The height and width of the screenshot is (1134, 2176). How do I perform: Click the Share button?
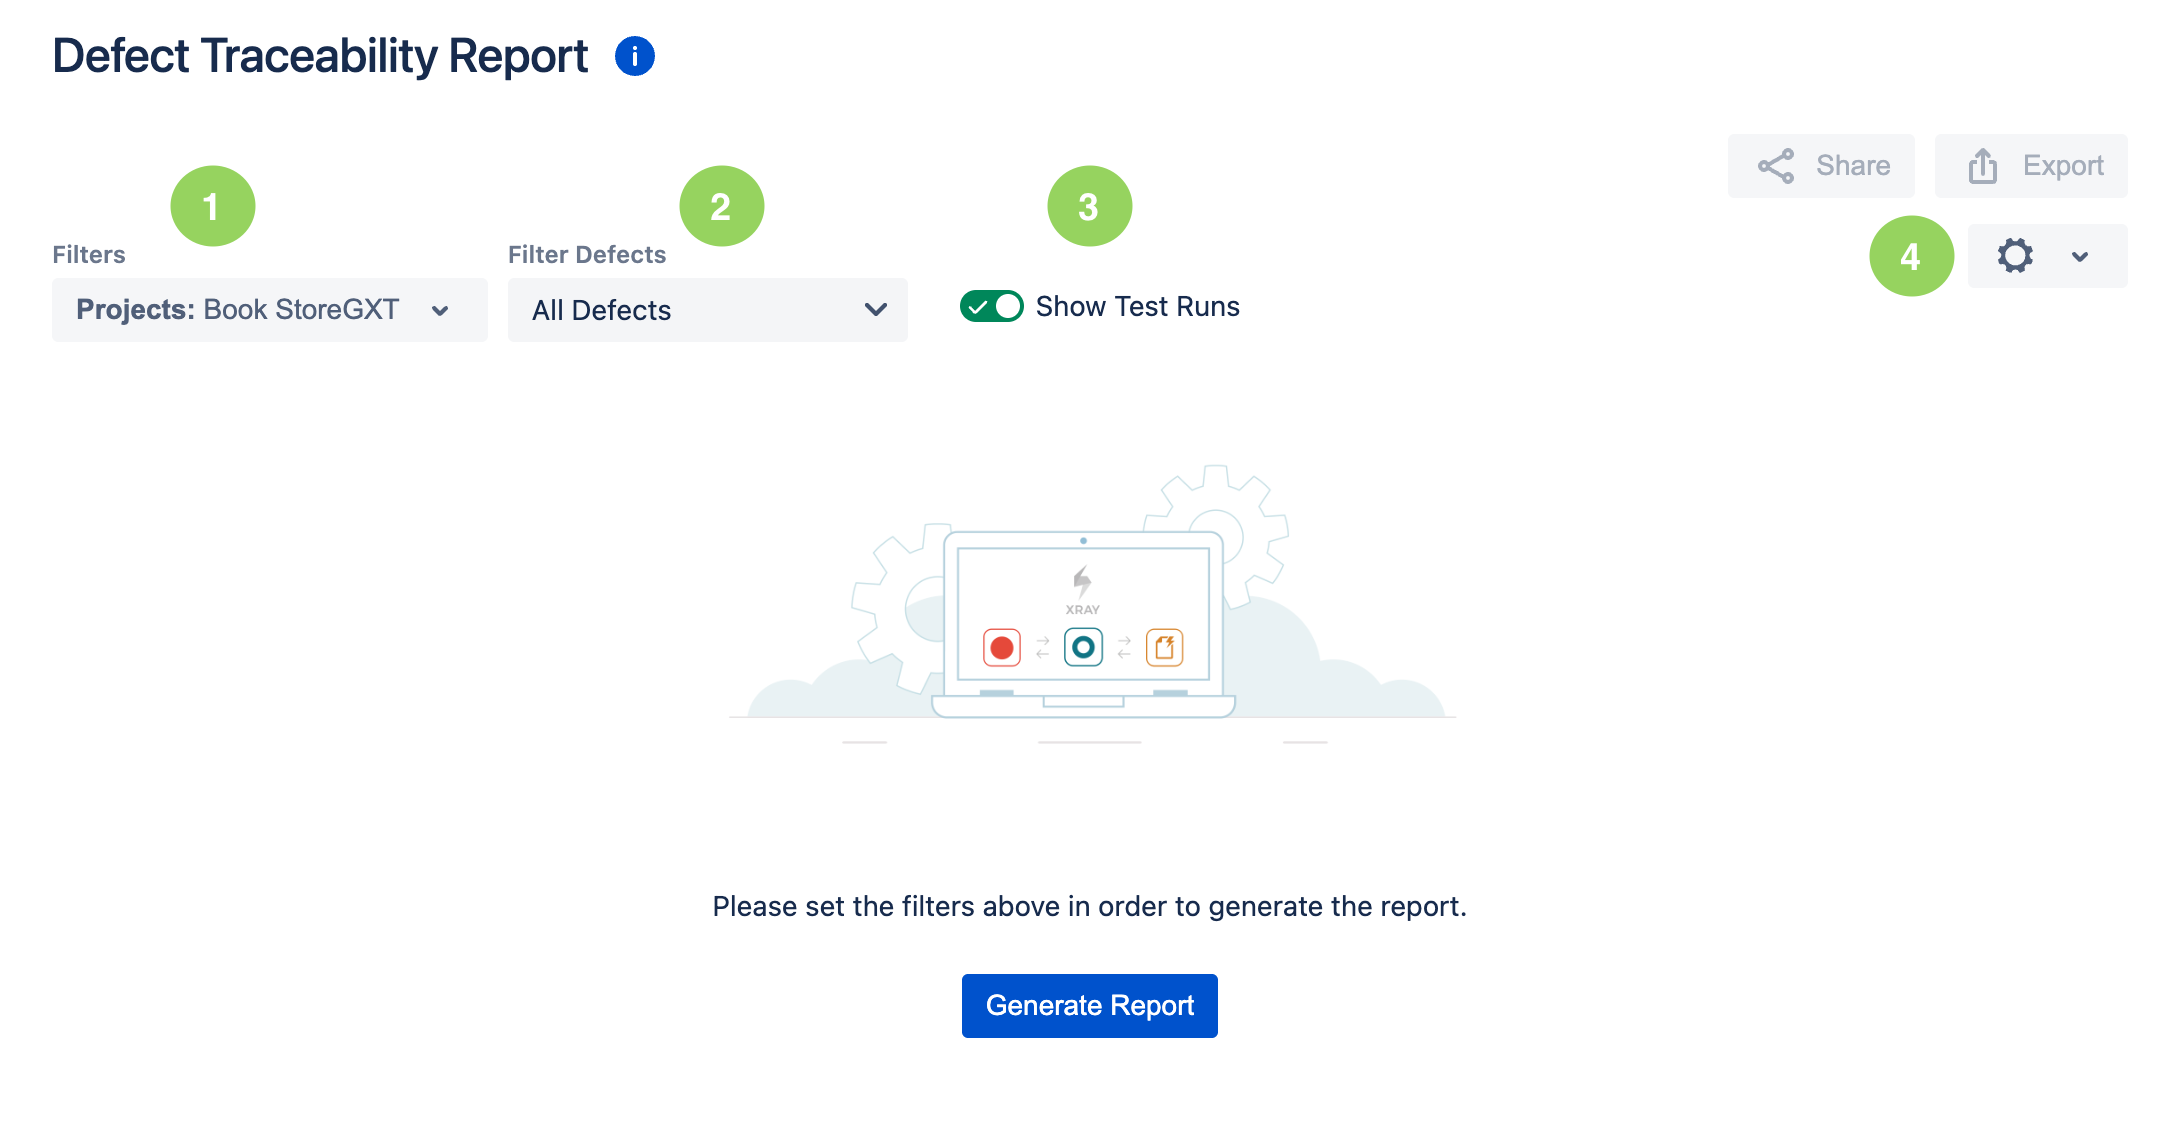(1821, 166)
